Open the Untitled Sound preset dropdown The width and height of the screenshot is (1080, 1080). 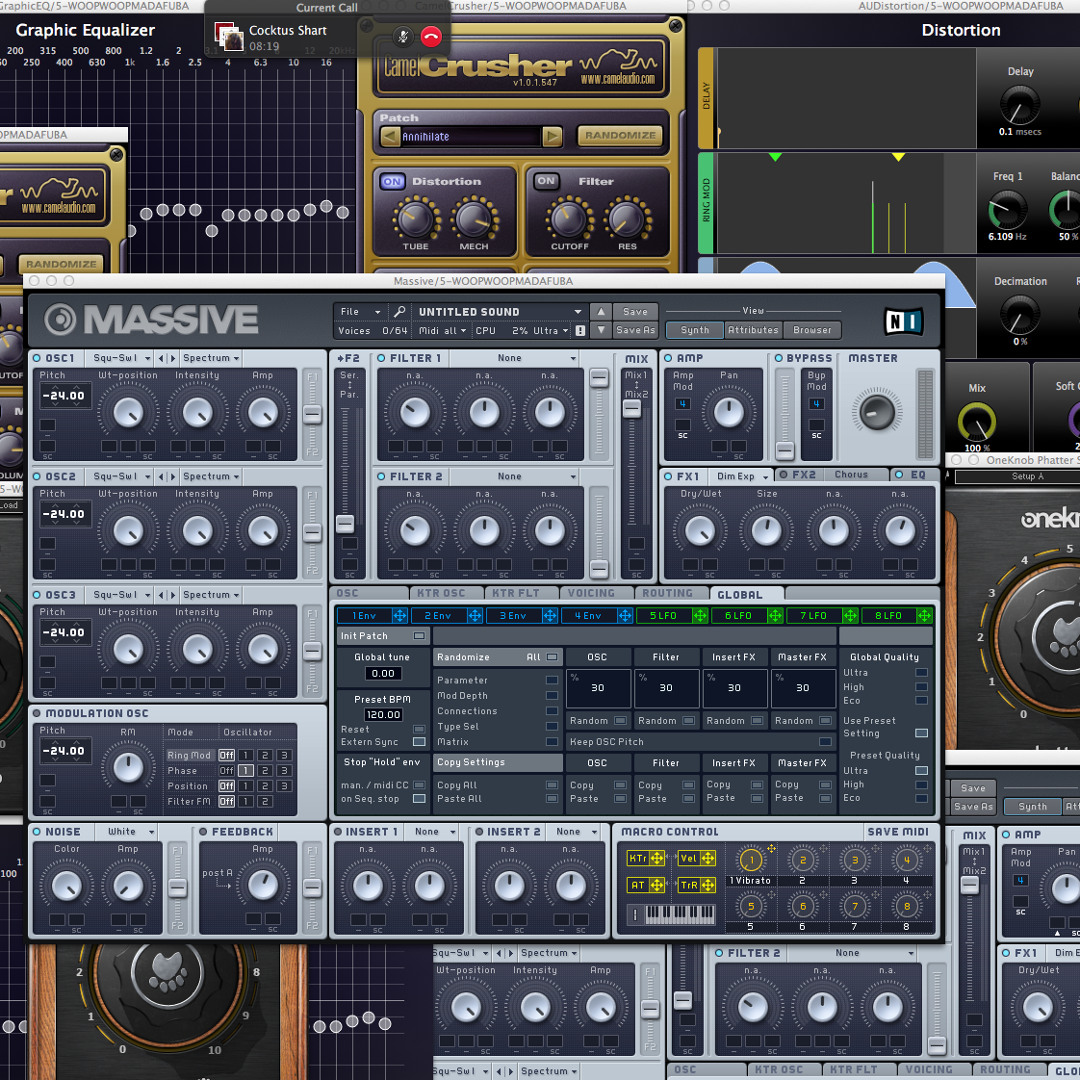click(x=500, y=311)
